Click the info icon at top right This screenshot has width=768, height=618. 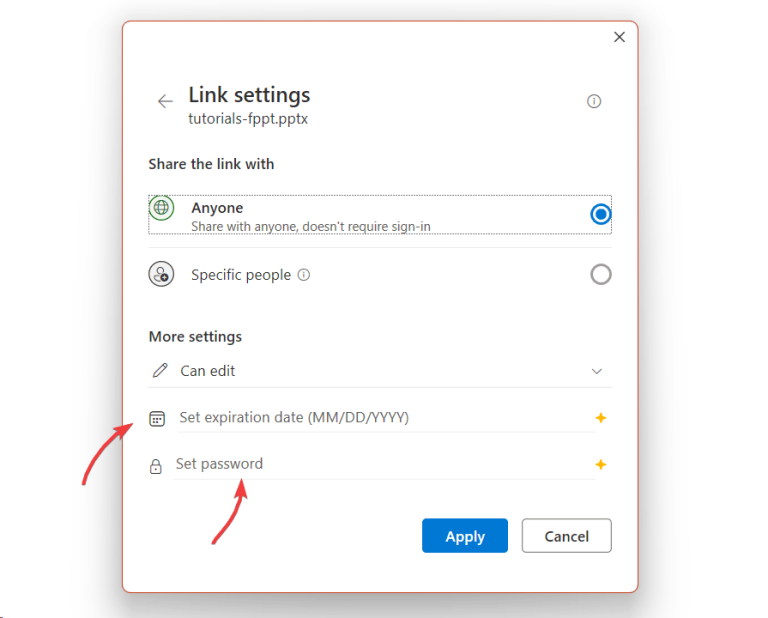pos(594,101)
